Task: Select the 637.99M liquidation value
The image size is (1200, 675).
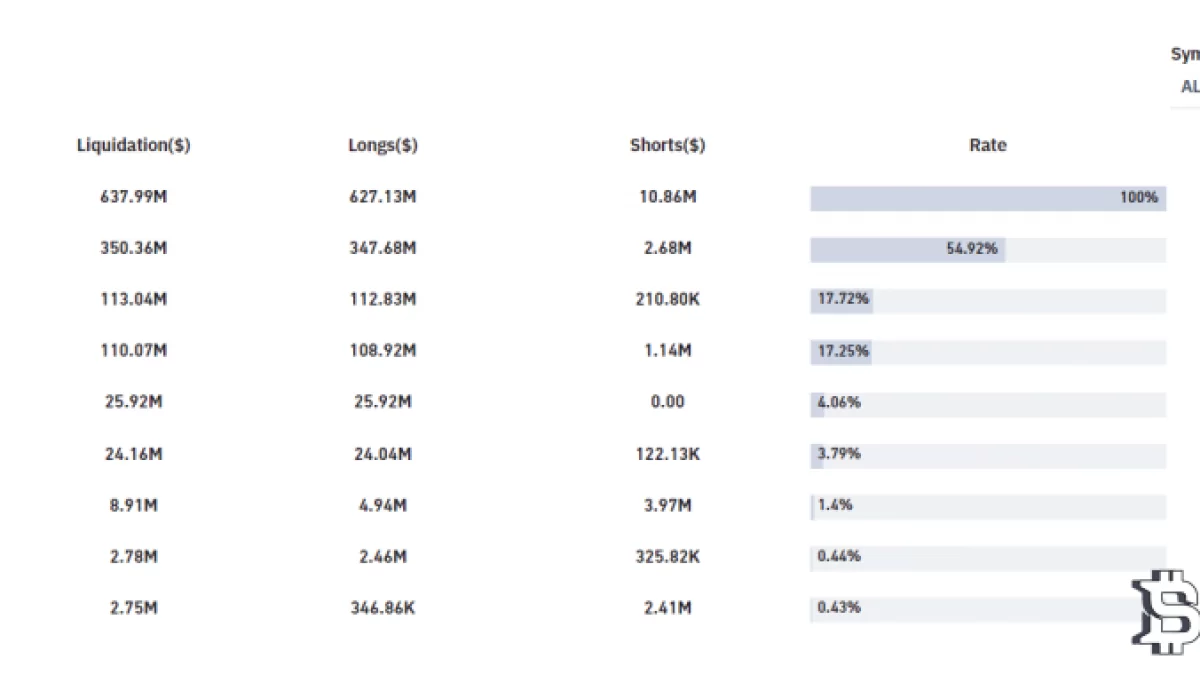Action: (134, 197)
